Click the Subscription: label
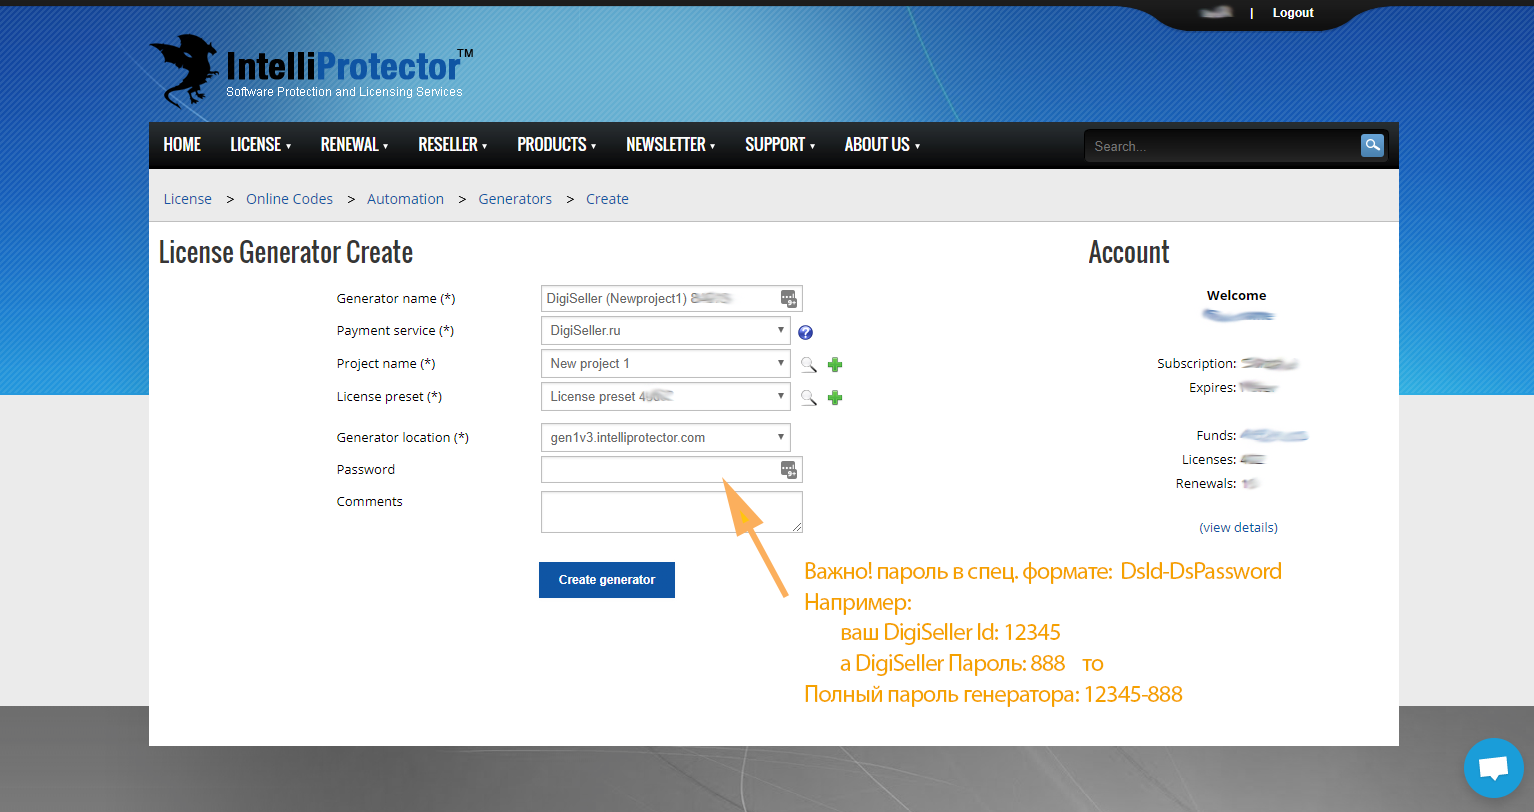The width and height of the screenshot is (1534, 812). (x=1196, y=363)
